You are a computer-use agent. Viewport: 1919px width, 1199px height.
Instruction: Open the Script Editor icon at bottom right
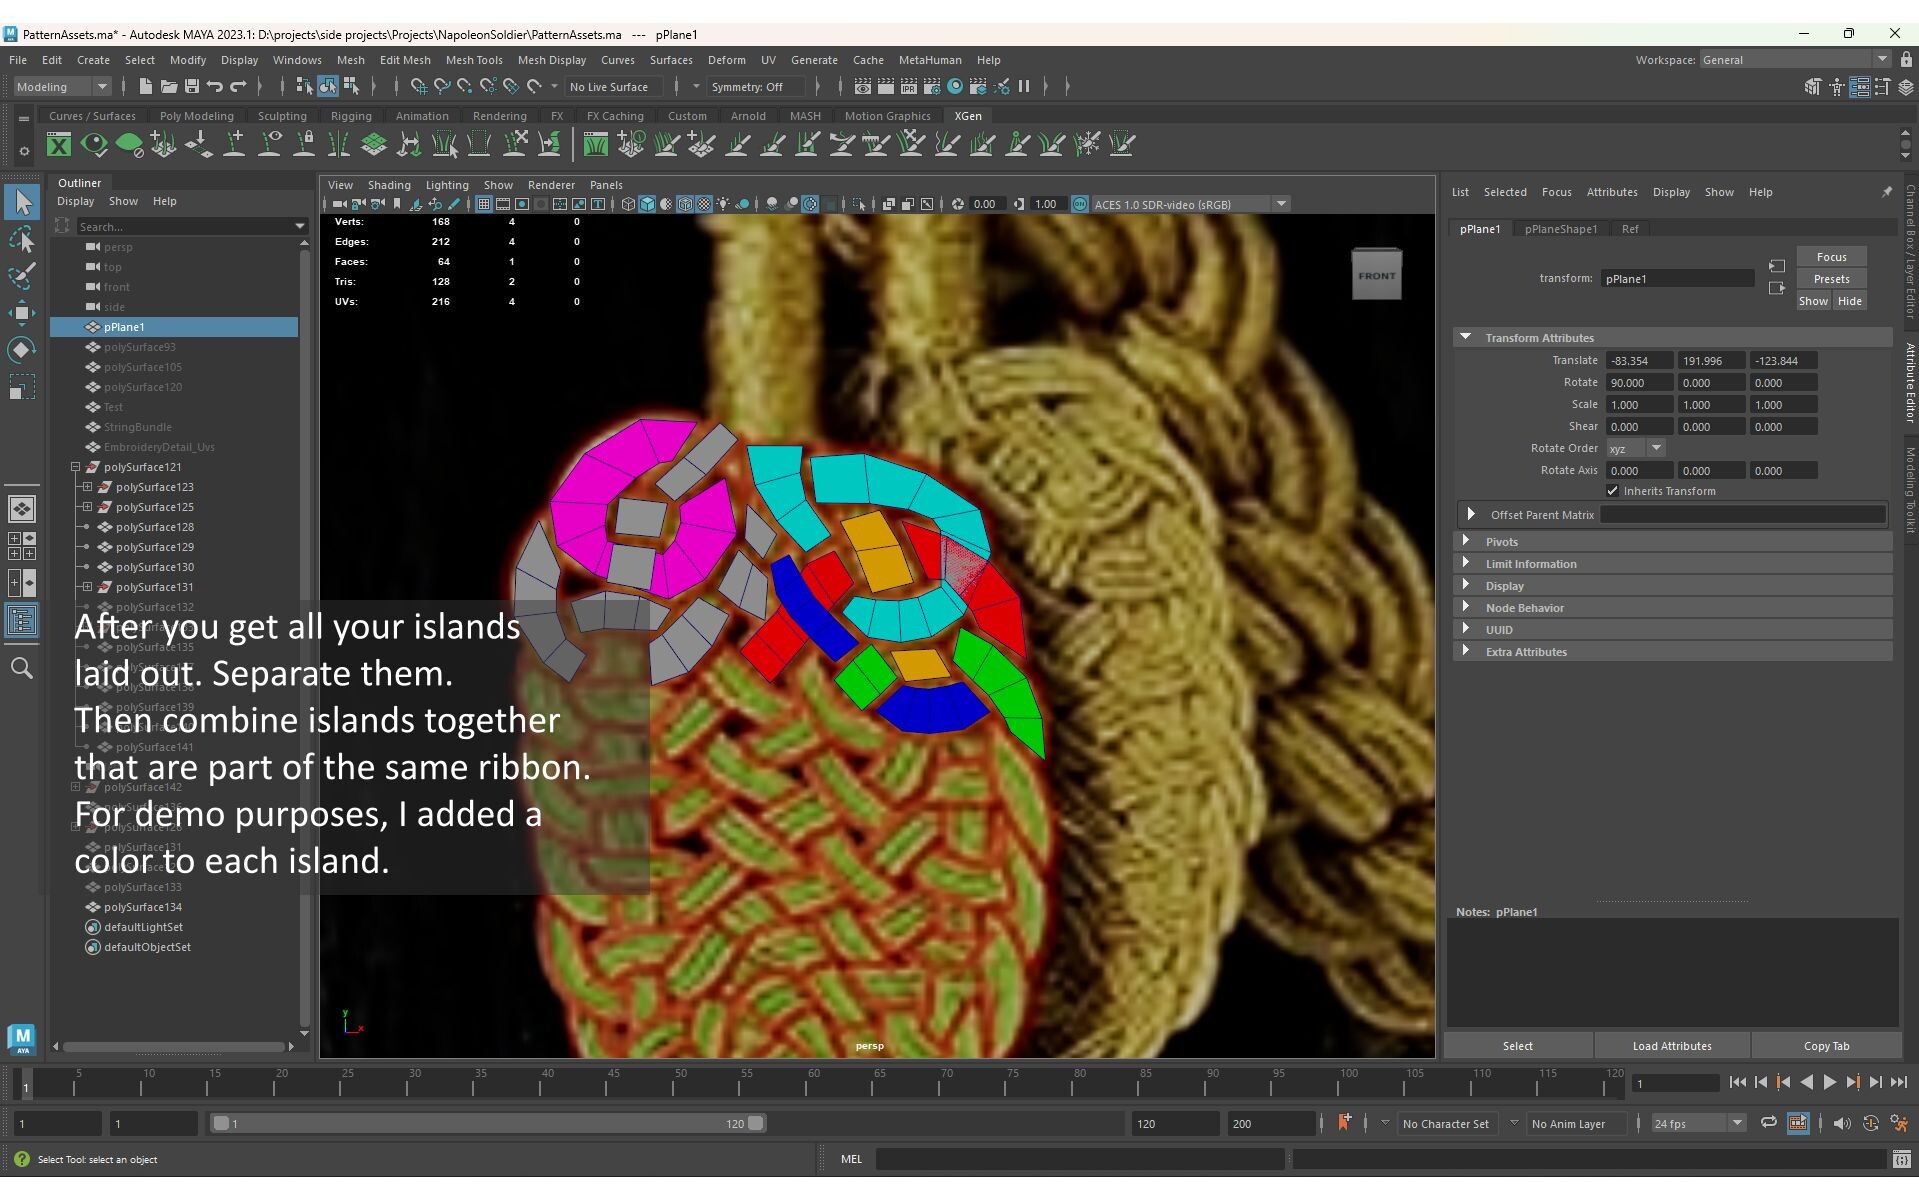pos(1902,1159)
